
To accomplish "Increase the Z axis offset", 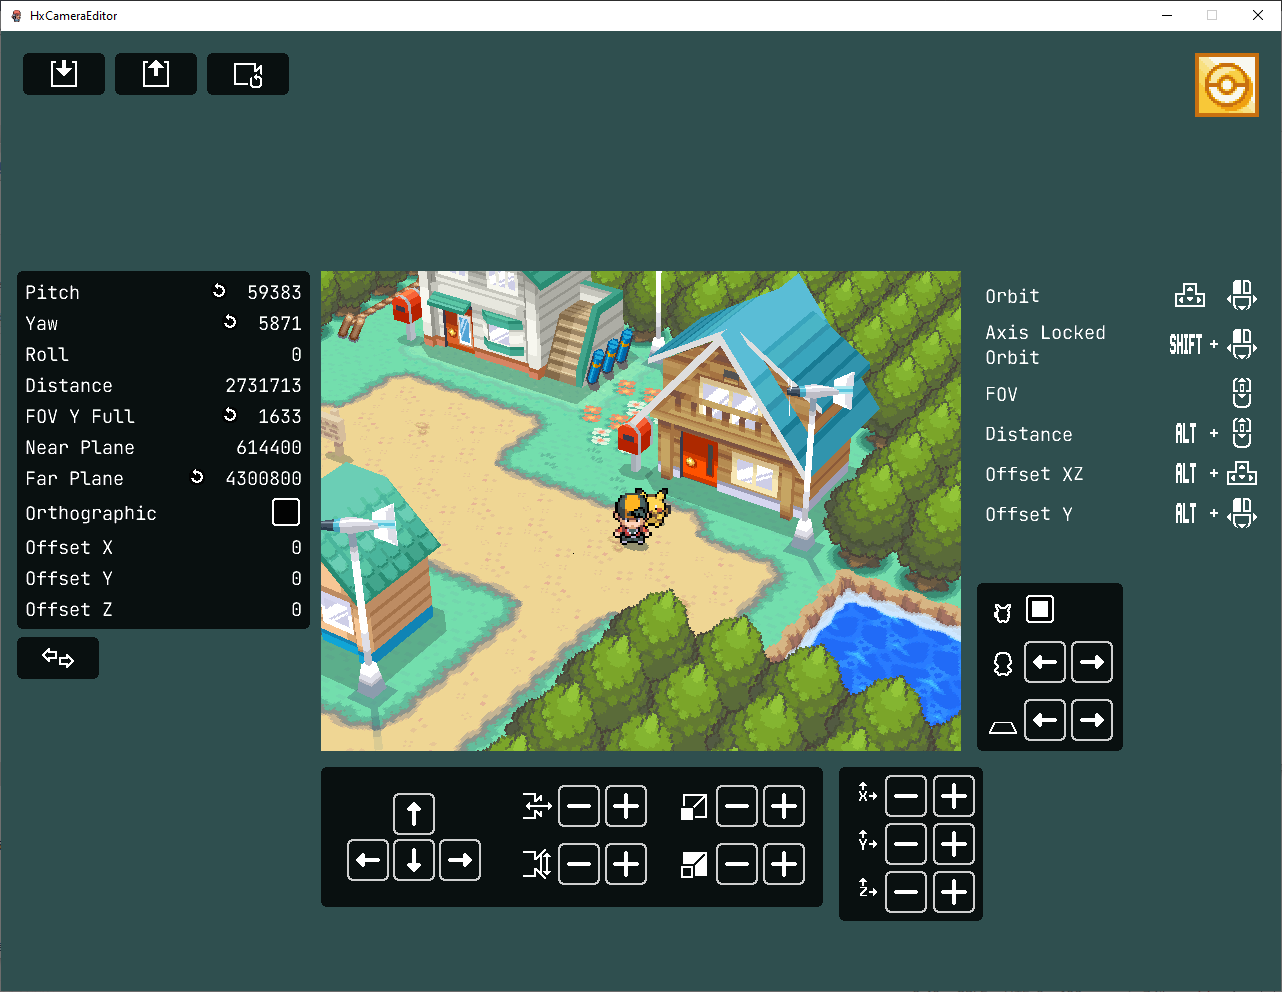I will [x=954, y=892].
